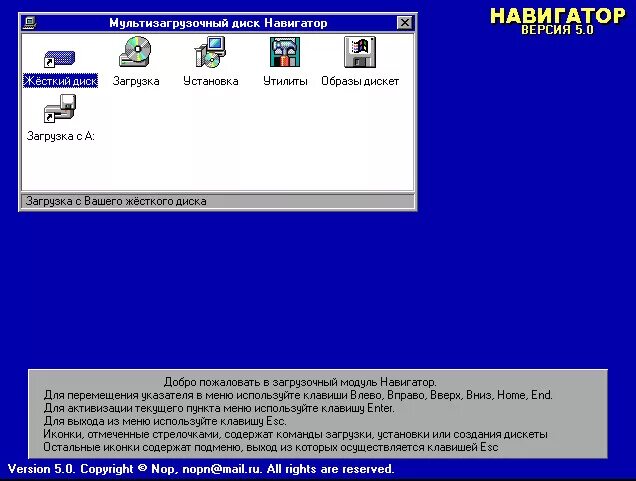Click the nopn@mail.ru email address
Screen dimensions: 636x481
[221, 469]
